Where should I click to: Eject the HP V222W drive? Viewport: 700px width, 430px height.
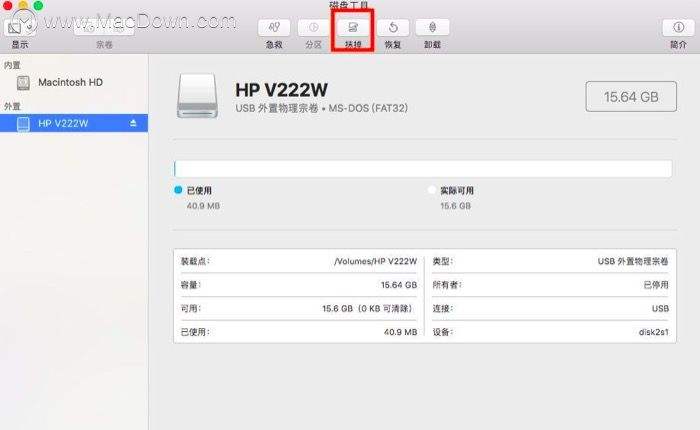click(x=133, y=123)
